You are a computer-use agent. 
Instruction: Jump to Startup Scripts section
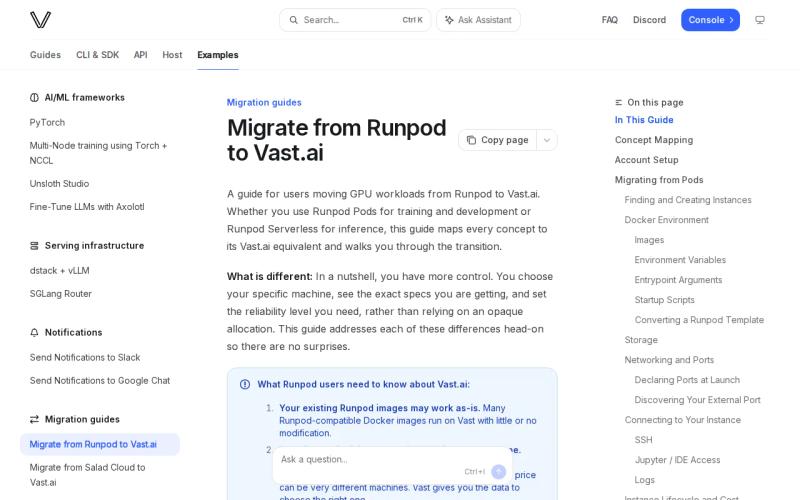664,300
